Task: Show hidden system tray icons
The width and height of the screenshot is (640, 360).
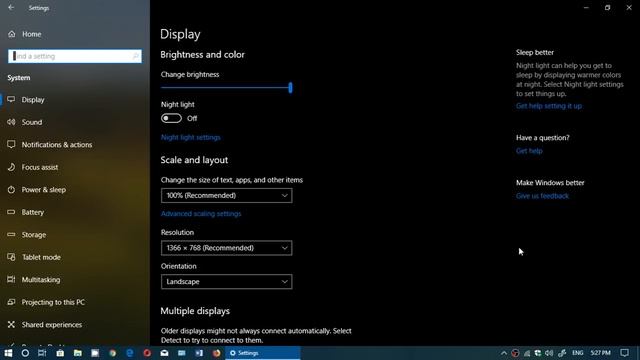Action: tap(504, 353)
